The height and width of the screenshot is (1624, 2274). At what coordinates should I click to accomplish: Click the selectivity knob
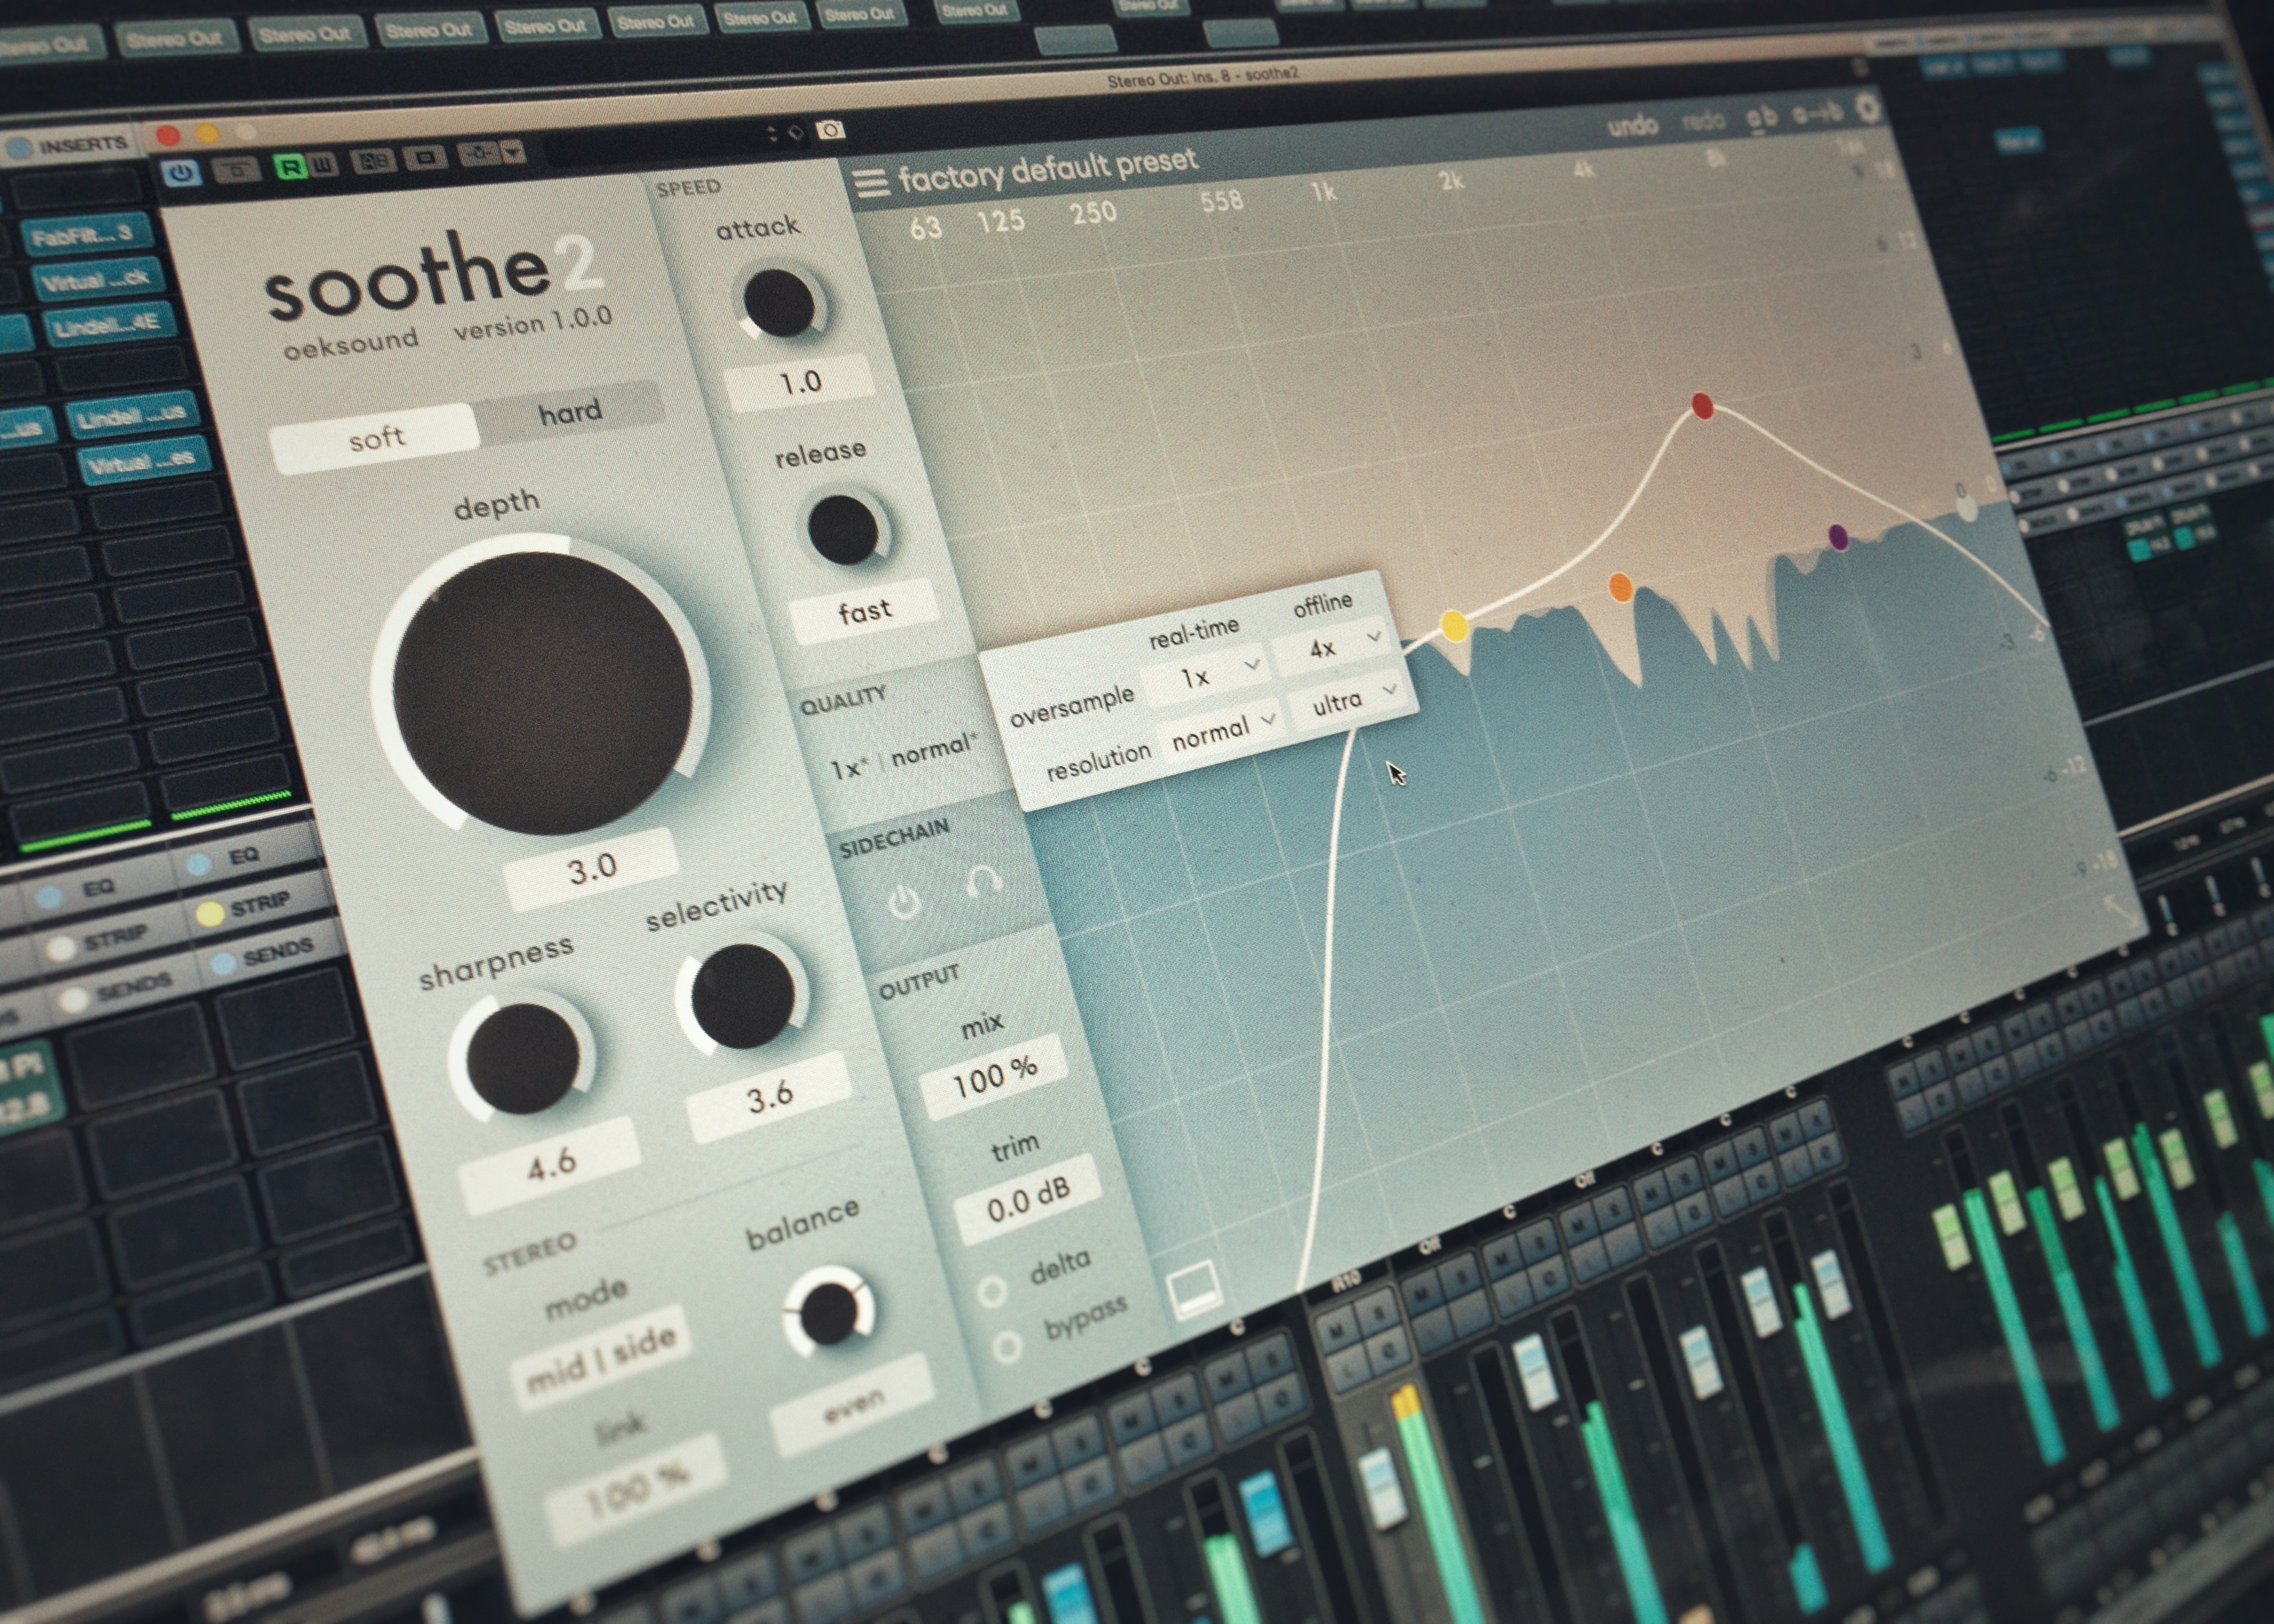[742, 995]
